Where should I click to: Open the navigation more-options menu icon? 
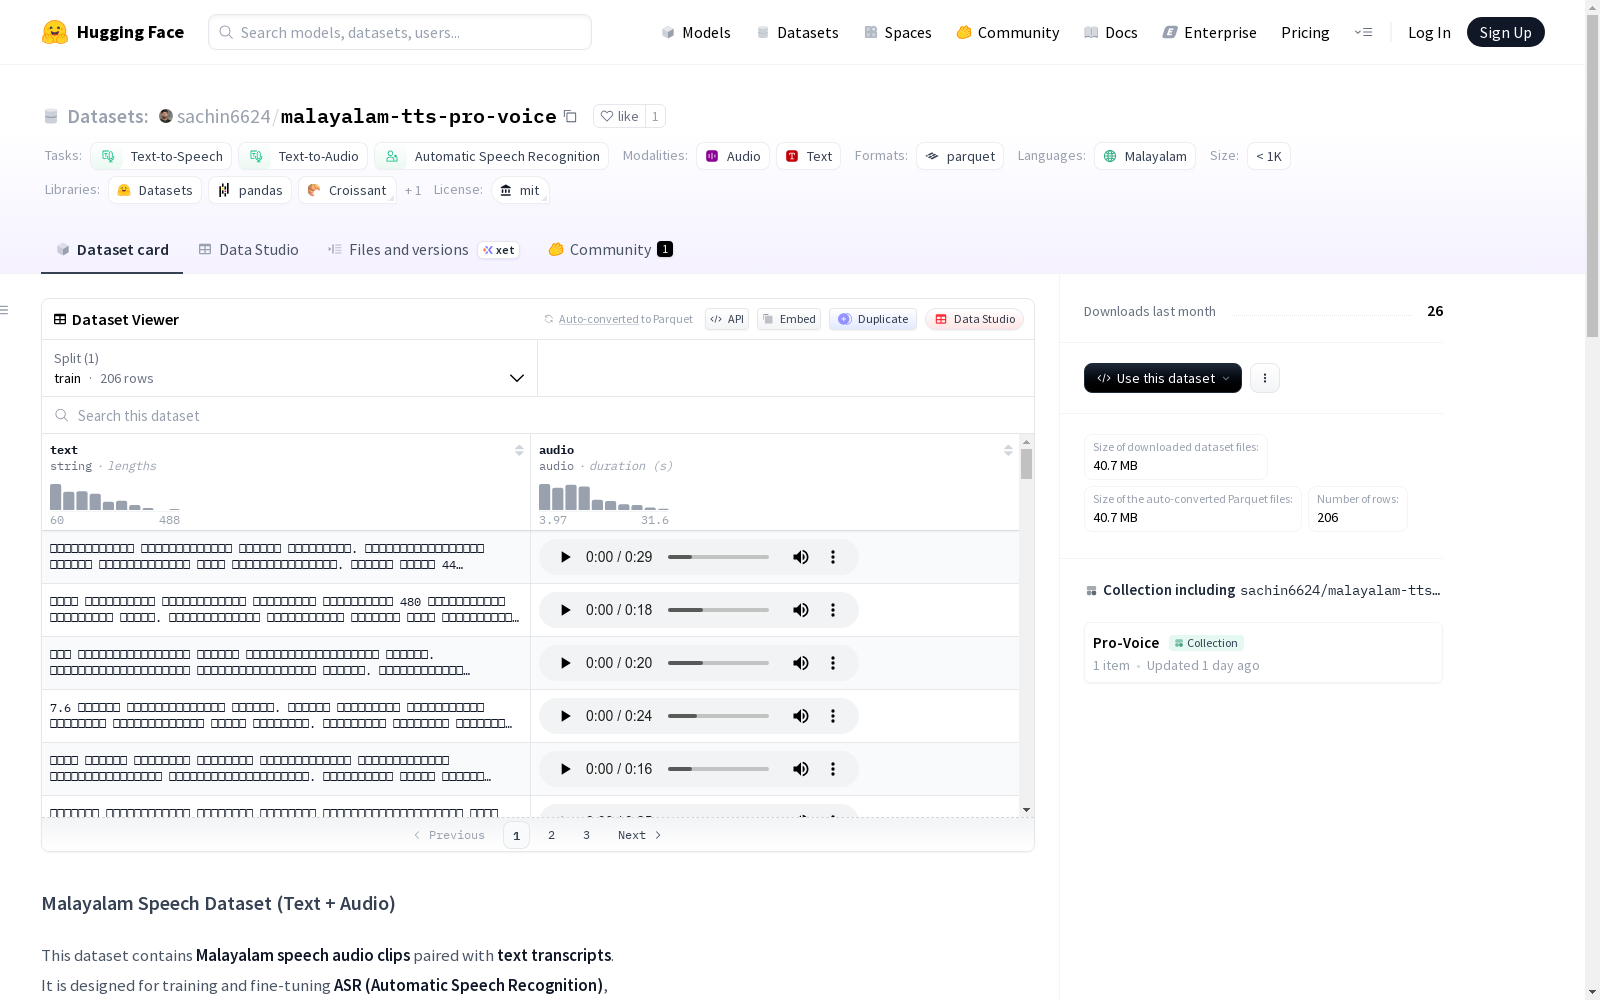(1363, 32)
